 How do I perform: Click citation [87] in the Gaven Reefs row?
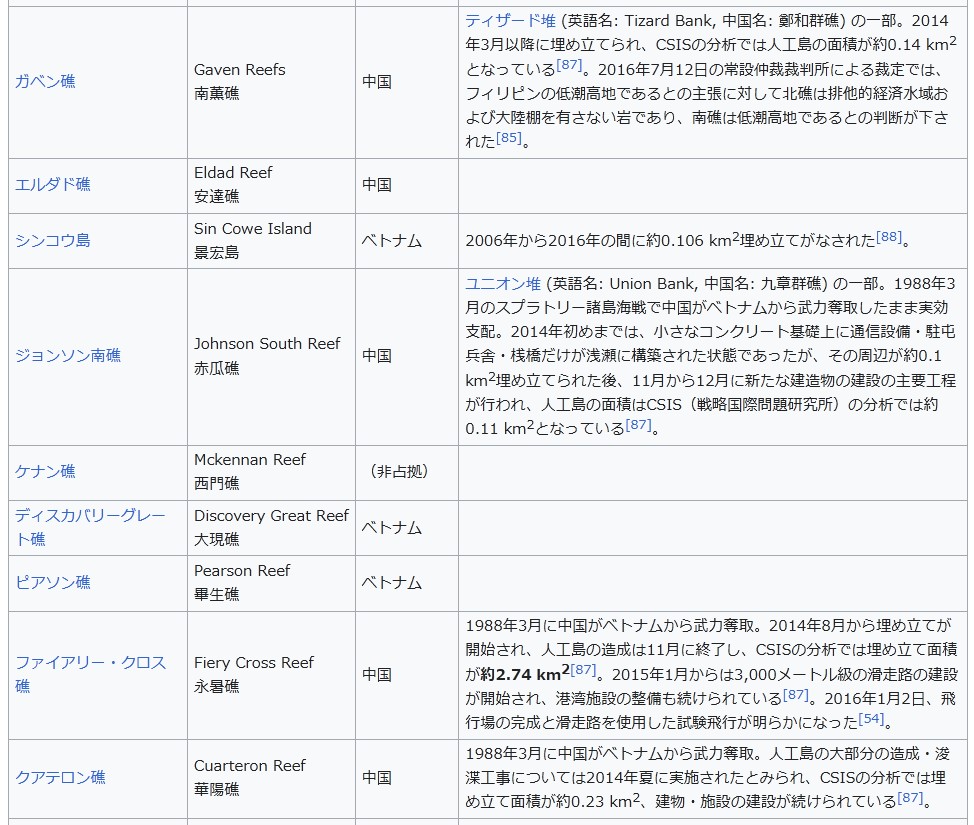(569, 65)
